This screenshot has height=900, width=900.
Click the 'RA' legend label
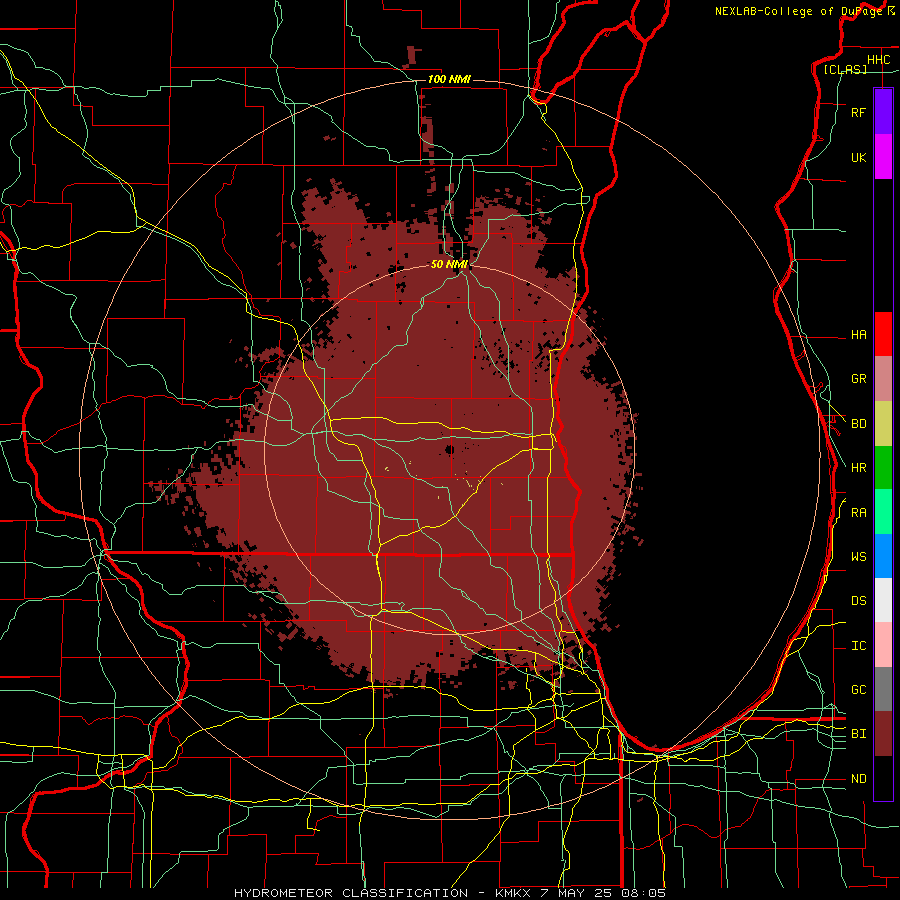pyautogui.click(x=858, y=513)
